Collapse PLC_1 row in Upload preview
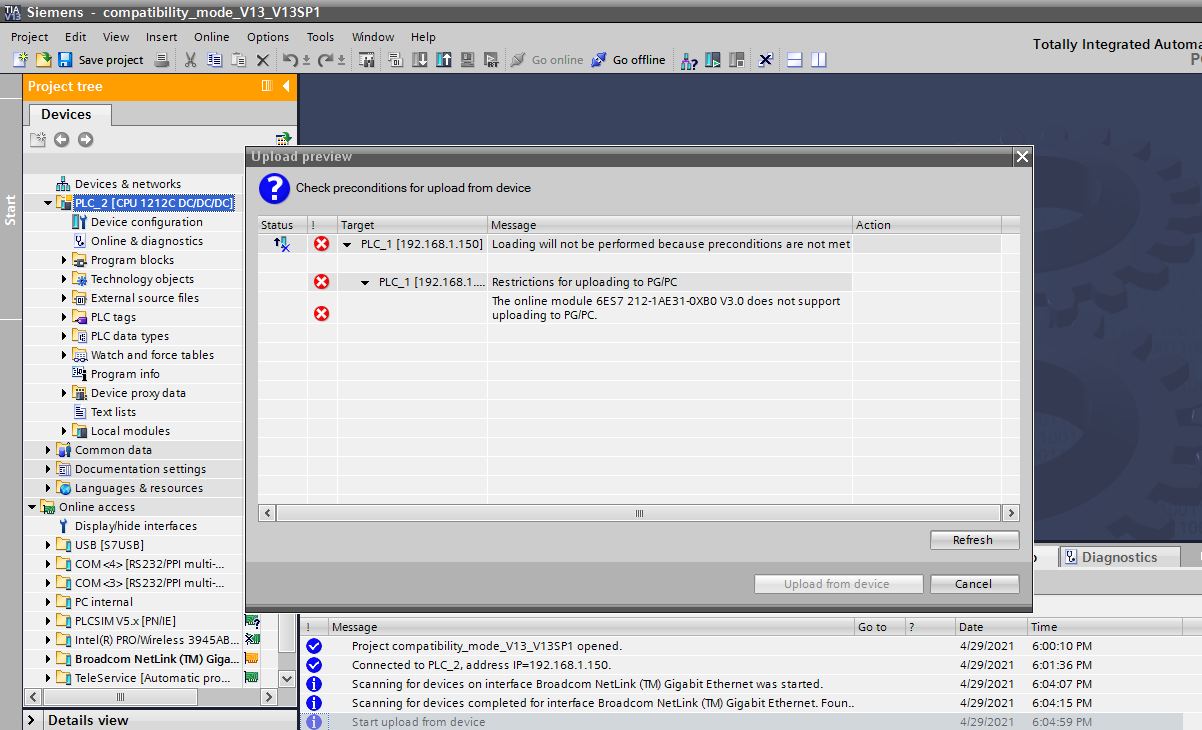This screenshot has height=730, width=1202. click(x=347, y=244)
